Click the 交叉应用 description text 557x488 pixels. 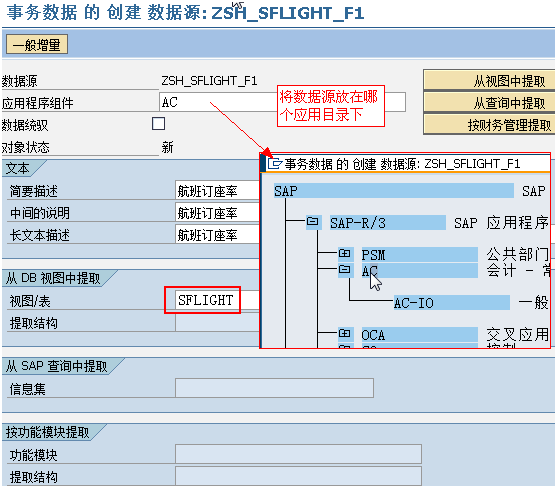(517, 335)
